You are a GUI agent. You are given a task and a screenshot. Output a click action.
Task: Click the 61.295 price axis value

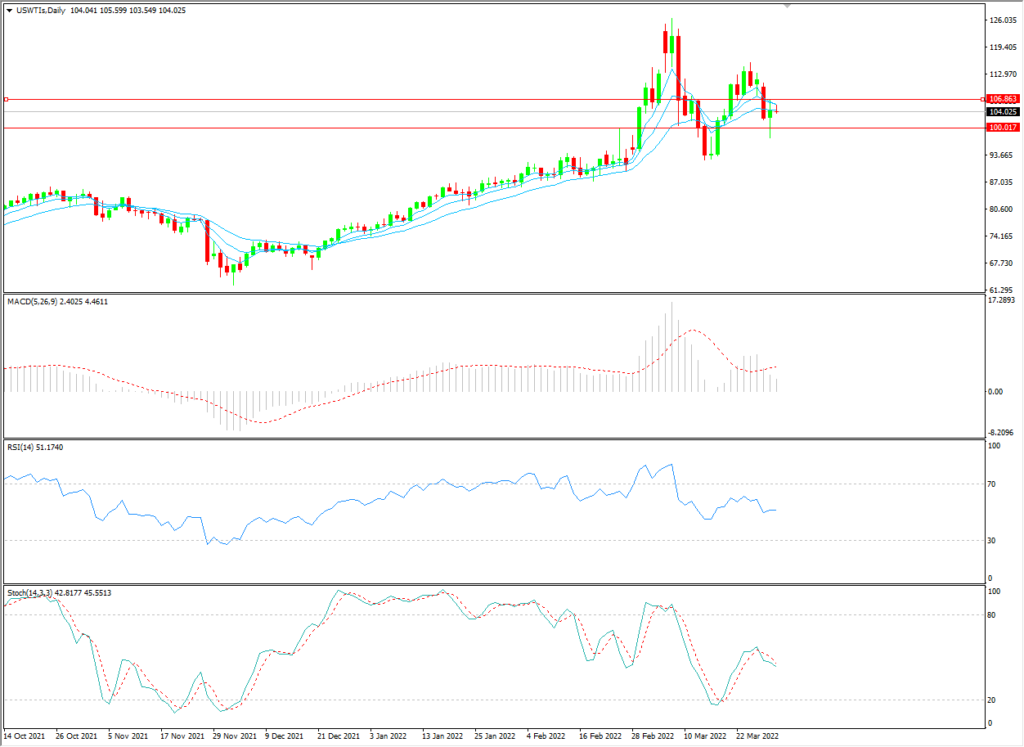click(1003, 290)
